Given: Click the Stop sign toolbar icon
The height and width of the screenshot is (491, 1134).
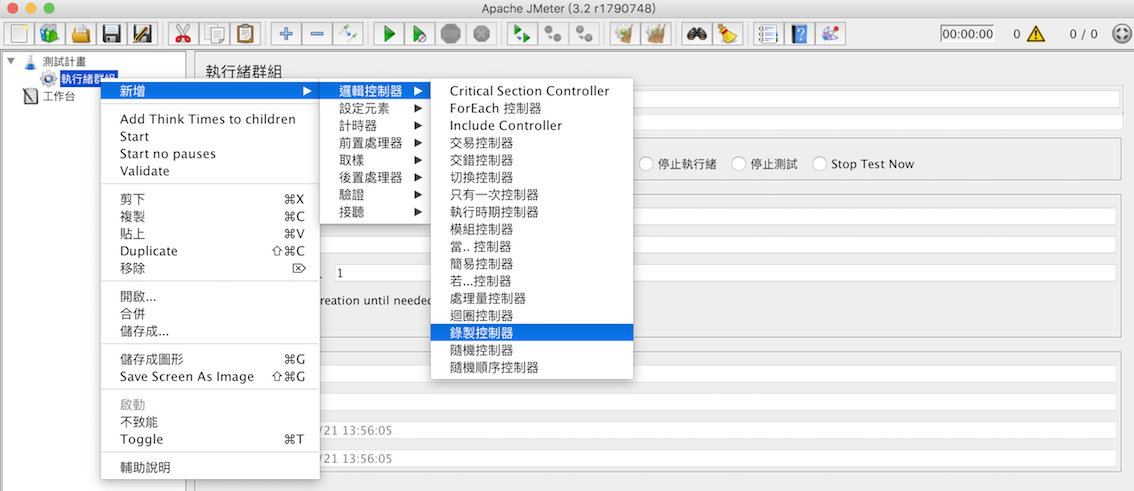Looking at the screenshot, I should point(451,33).
